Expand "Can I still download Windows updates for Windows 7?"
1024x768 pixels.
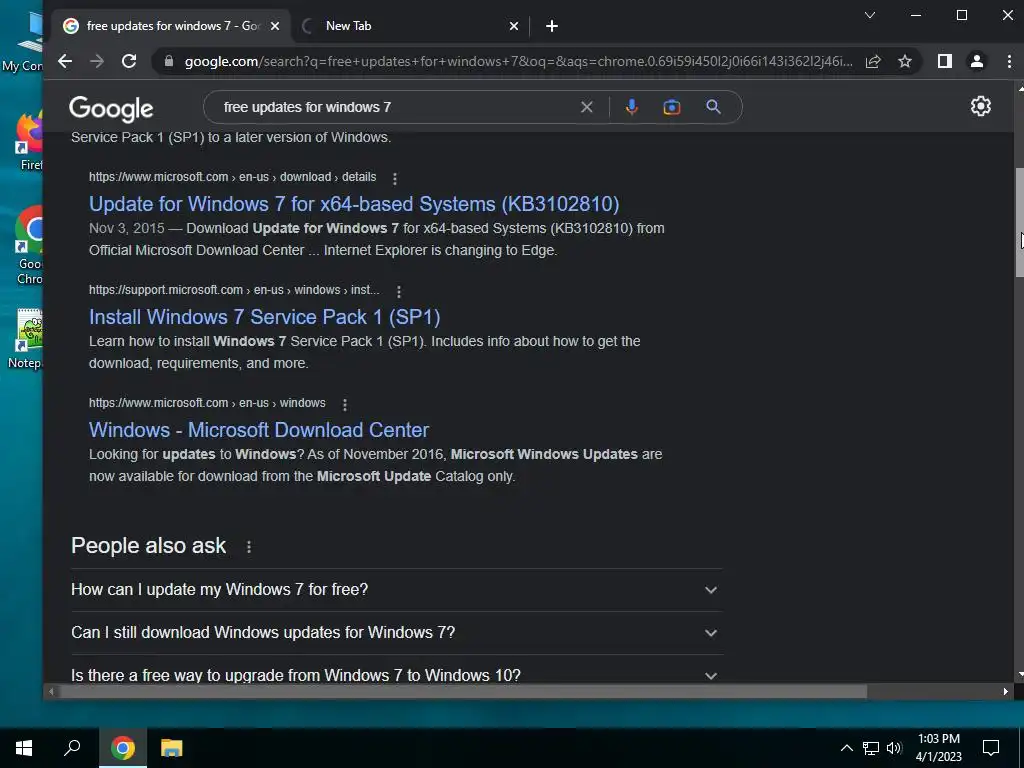(x=396, y=633)
